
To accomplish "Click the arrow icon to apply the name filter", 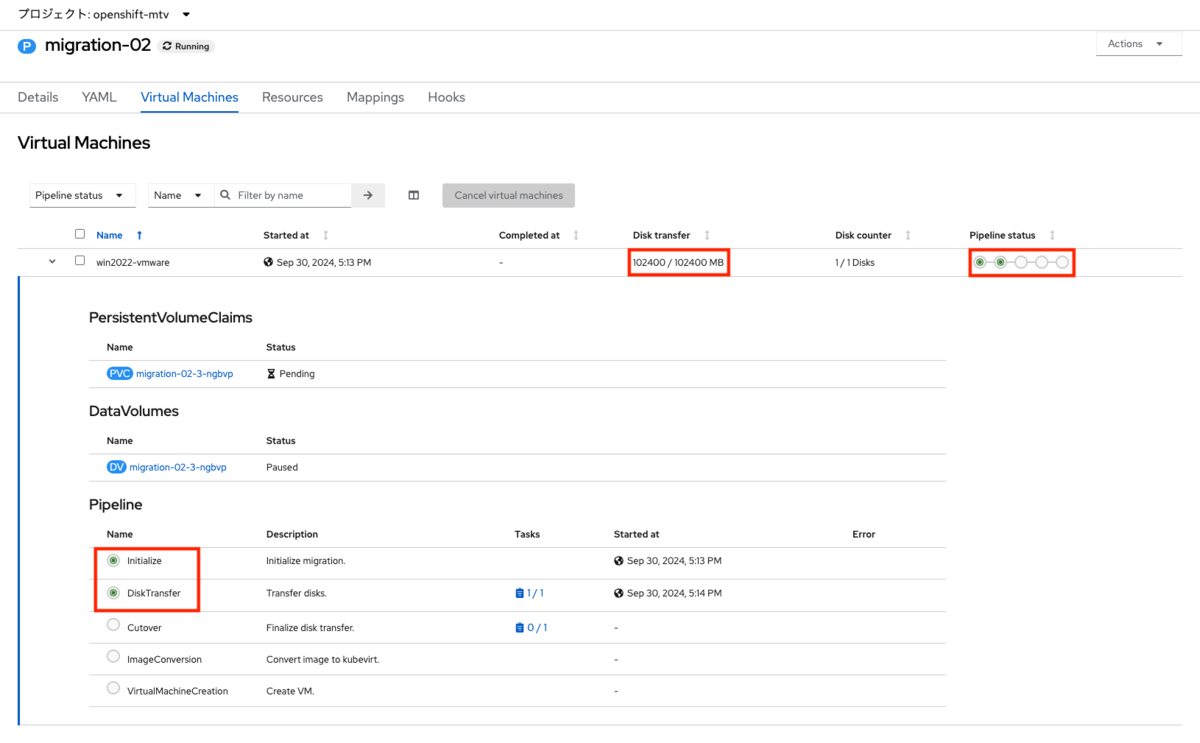I will 368,195.
